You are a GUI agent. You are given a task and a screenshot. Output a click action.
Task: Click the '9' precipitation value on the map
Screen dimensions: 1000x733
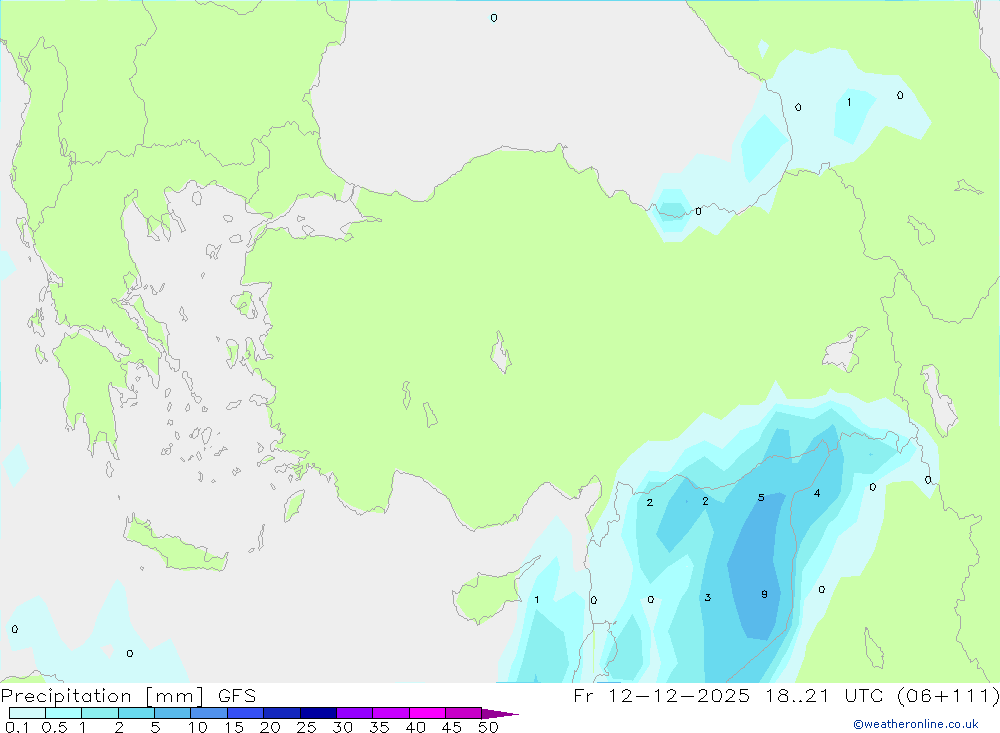pos(764,595)
